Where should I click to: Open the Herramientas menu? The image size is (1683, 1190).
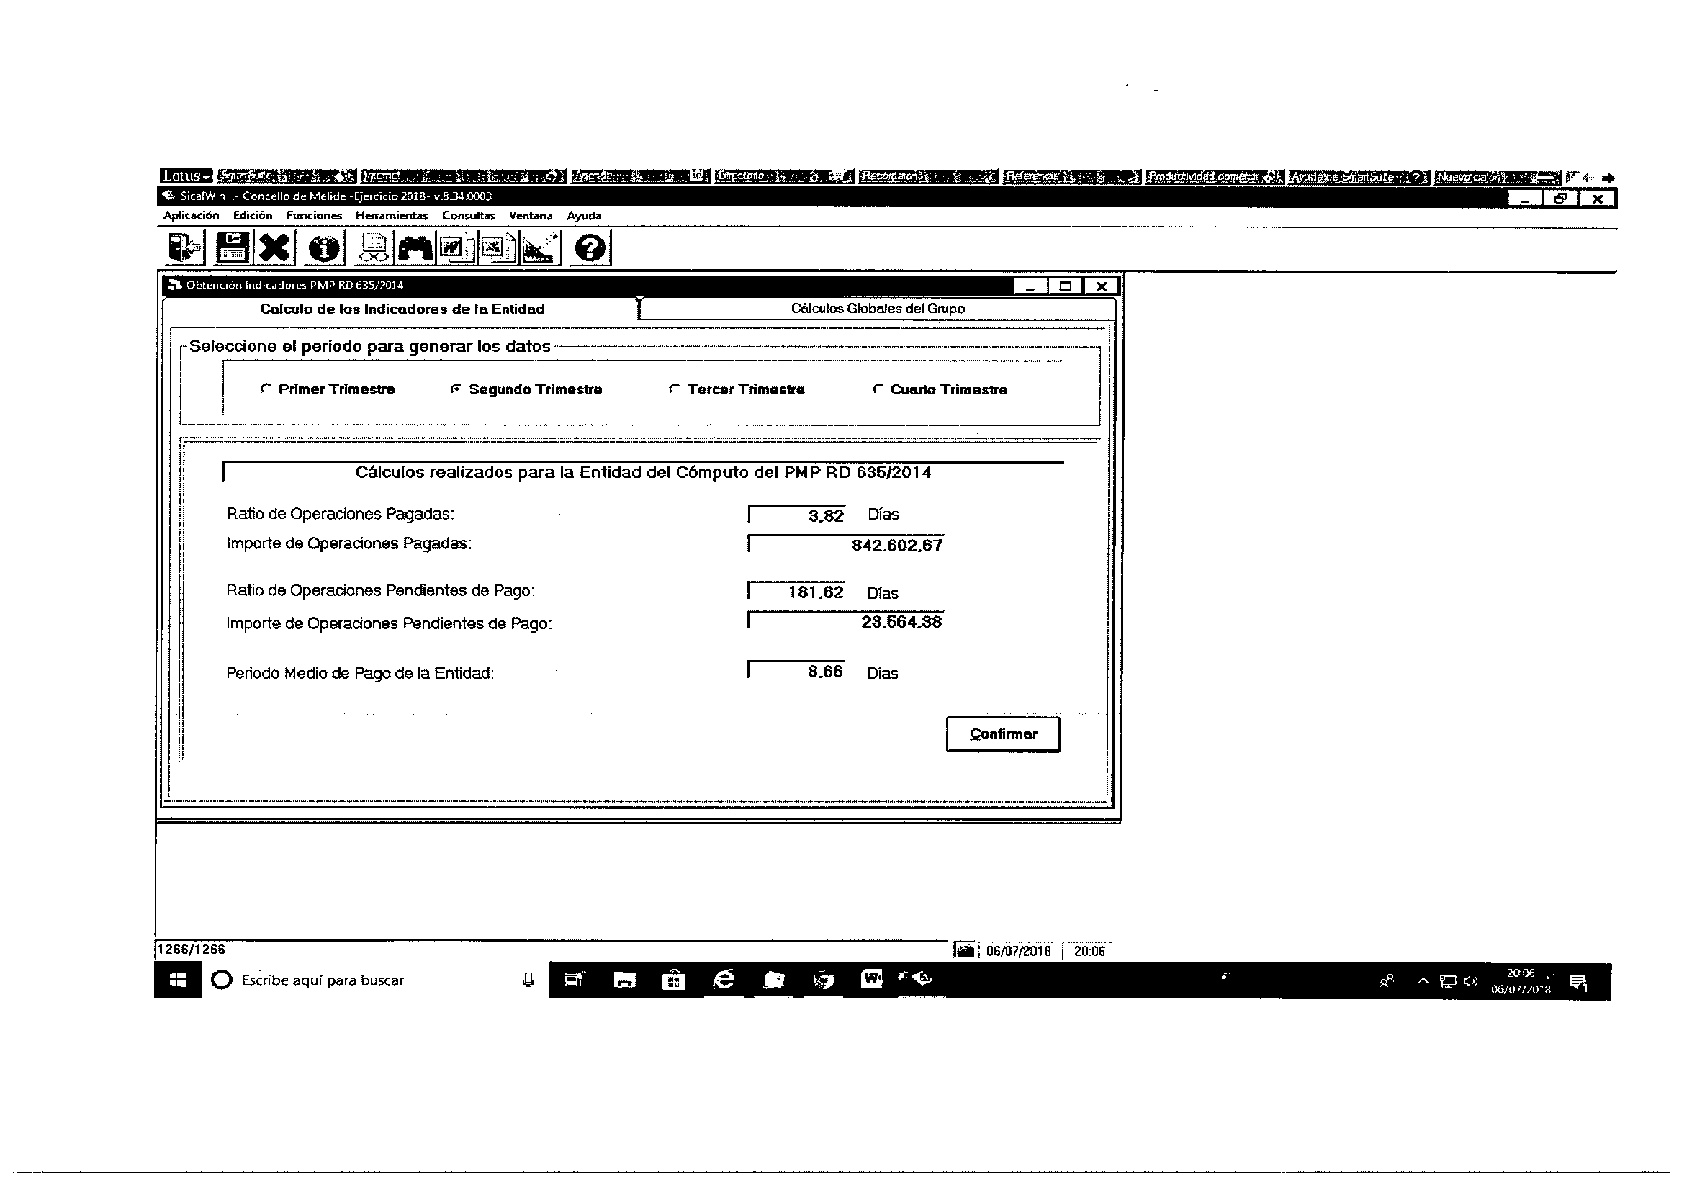pyautogui.click(x=392, y=215)
